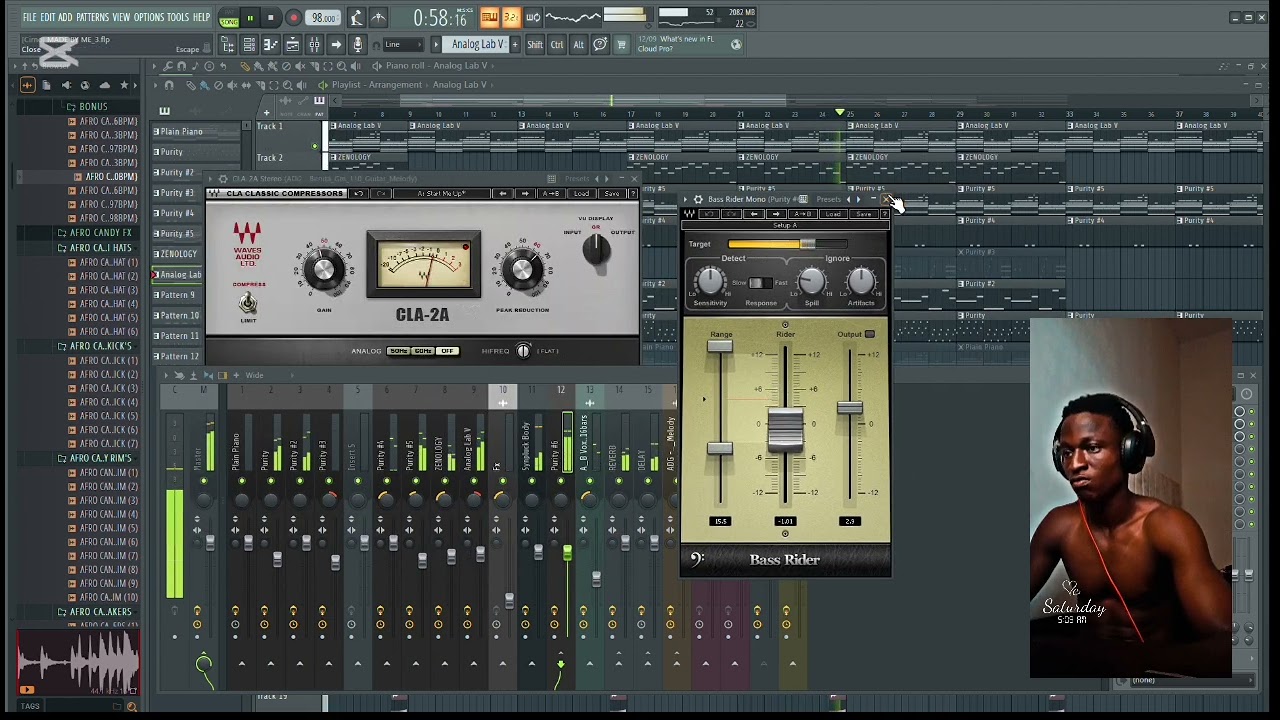Image resolution: width=1280 pixels, height=720 pixels.
Task: Pause playback with the transport play/pause button
Action: [250, 18]
